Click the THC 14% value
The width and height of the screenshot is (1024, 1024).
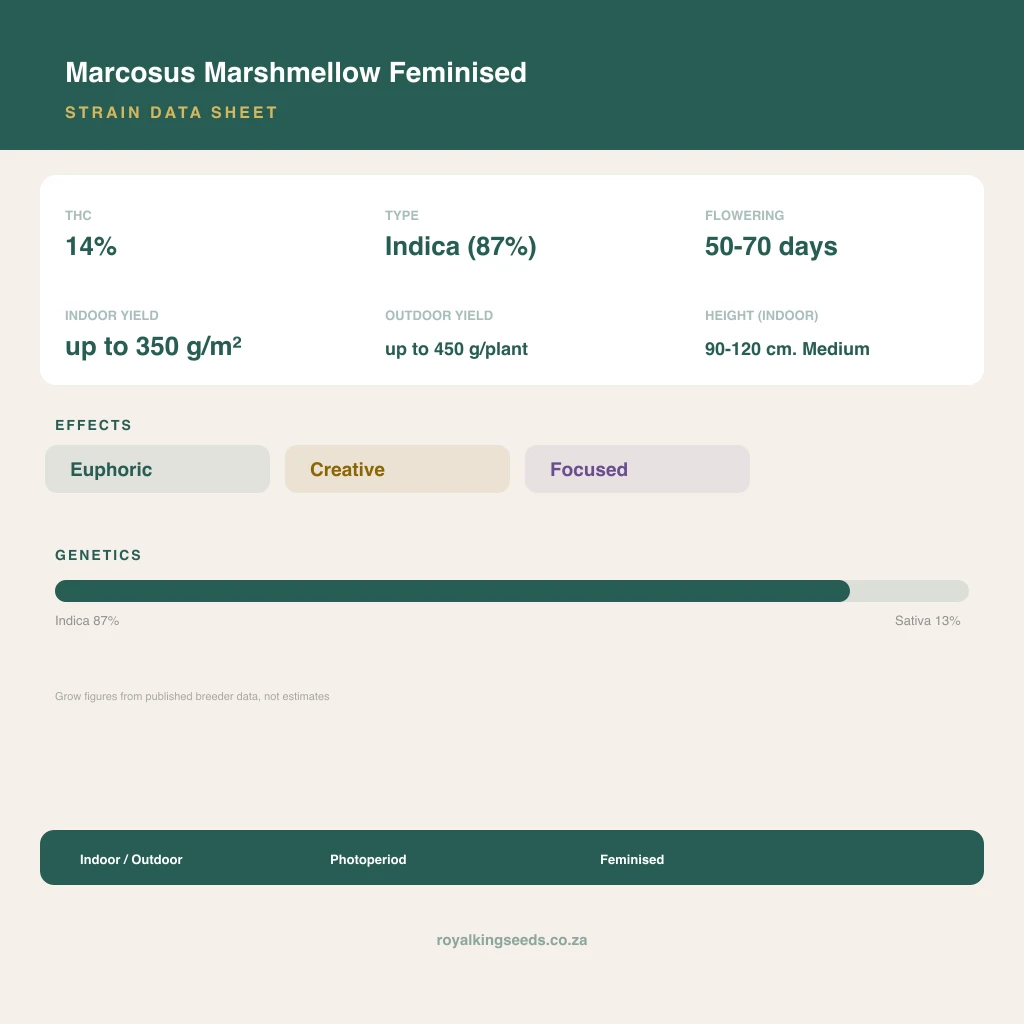pos(91,246)
